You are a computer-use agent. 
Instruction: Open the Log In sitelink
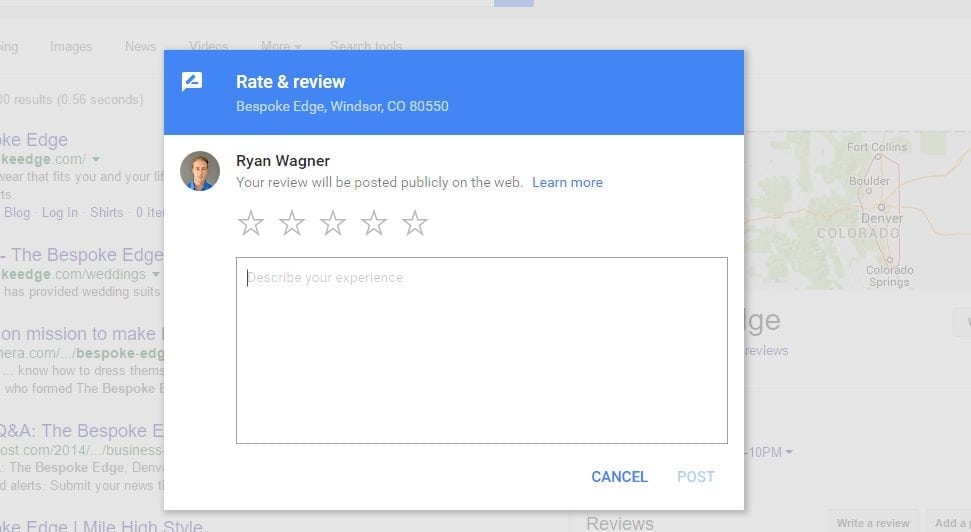tap(60, 212)
